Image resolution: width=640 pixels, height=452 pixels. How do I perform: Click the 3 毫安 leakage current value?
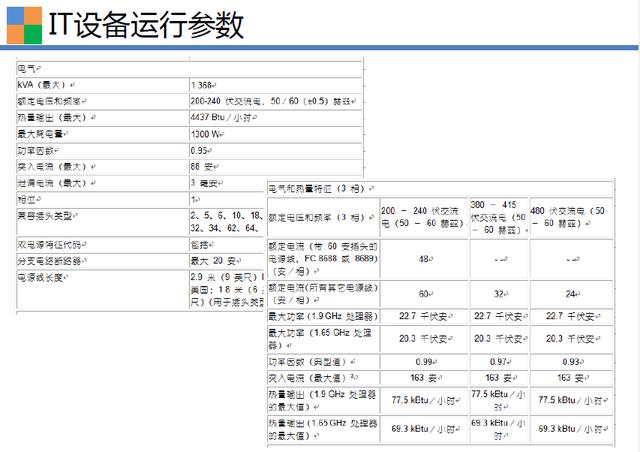point(207,183)
